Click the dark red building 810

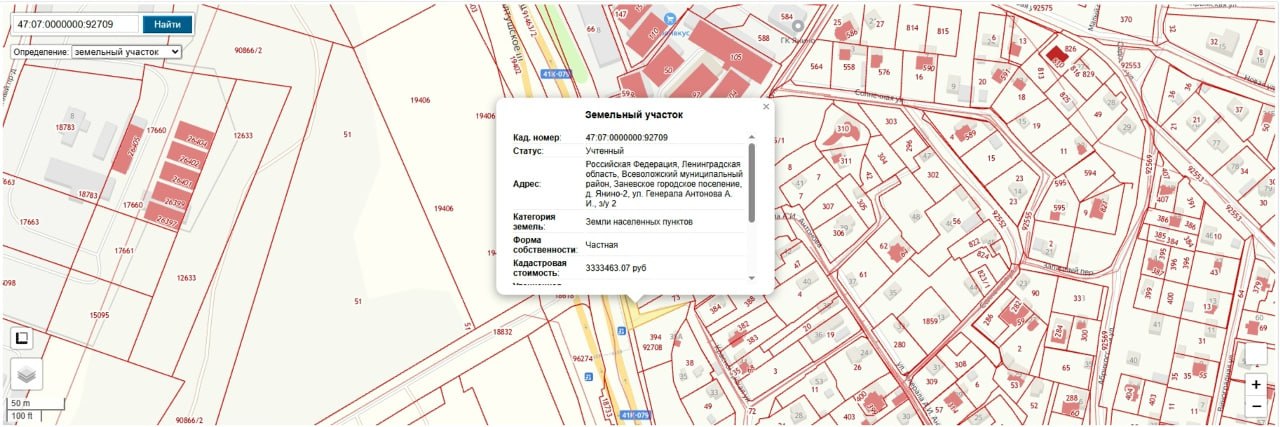tap(1056, 57)
